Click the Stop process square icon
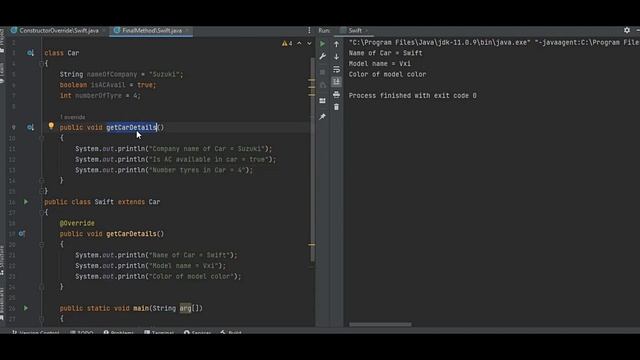This screenshot has height=360, width=640. click(x=322, y=72)
